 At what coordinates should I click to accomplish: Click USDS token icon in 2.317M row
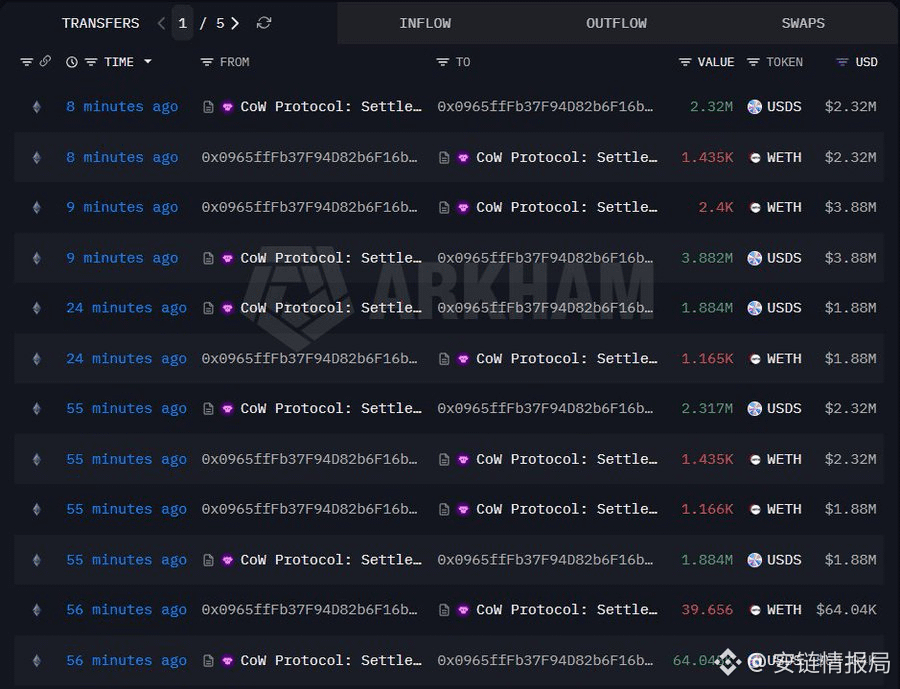pyautogui.click(x=755, y=409)
